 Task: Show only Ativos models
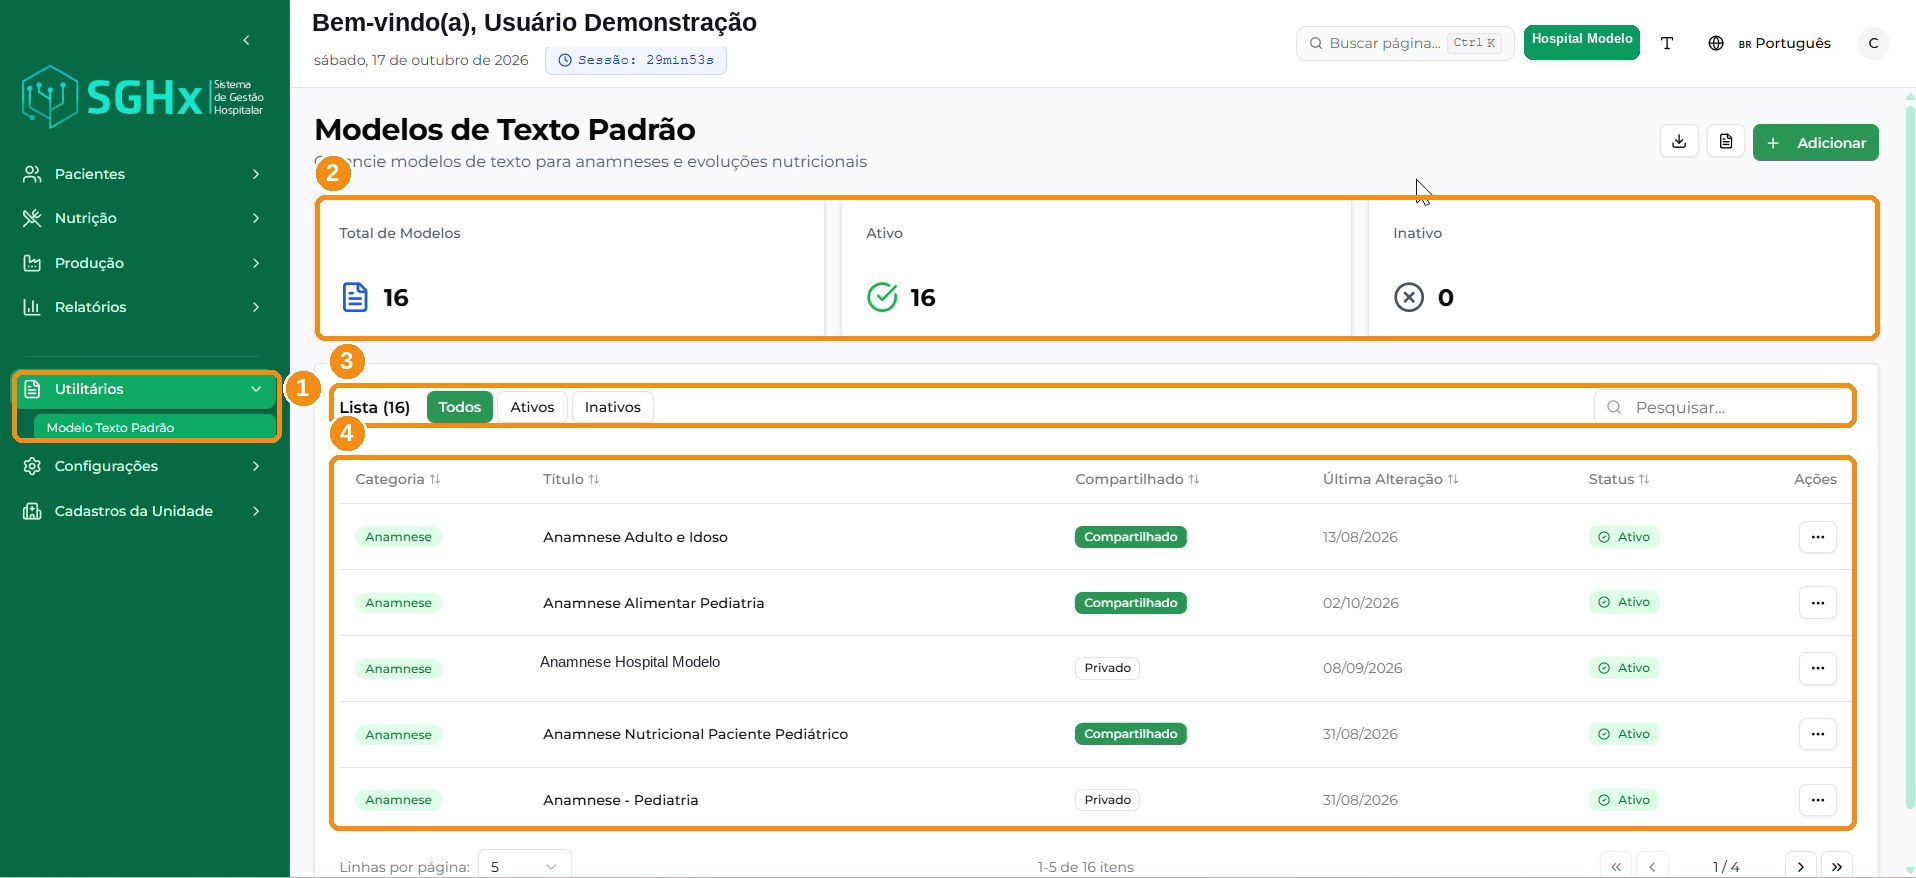tap(532, 407)
